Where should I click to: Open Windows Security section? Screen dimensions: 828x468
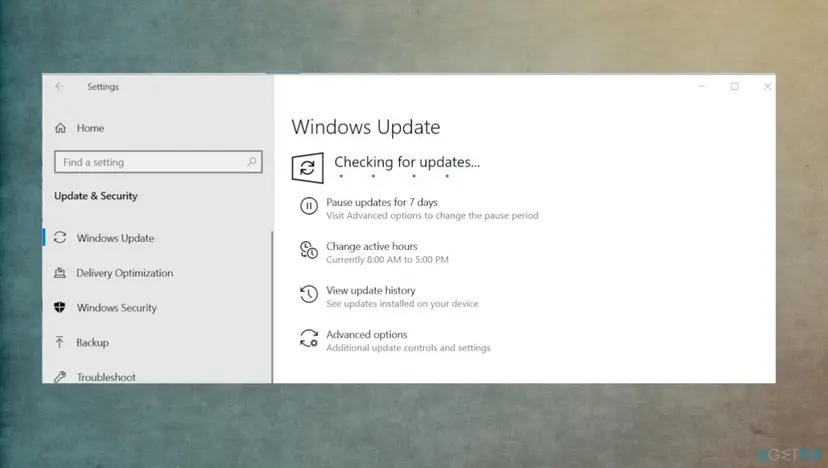pos(117,308)
